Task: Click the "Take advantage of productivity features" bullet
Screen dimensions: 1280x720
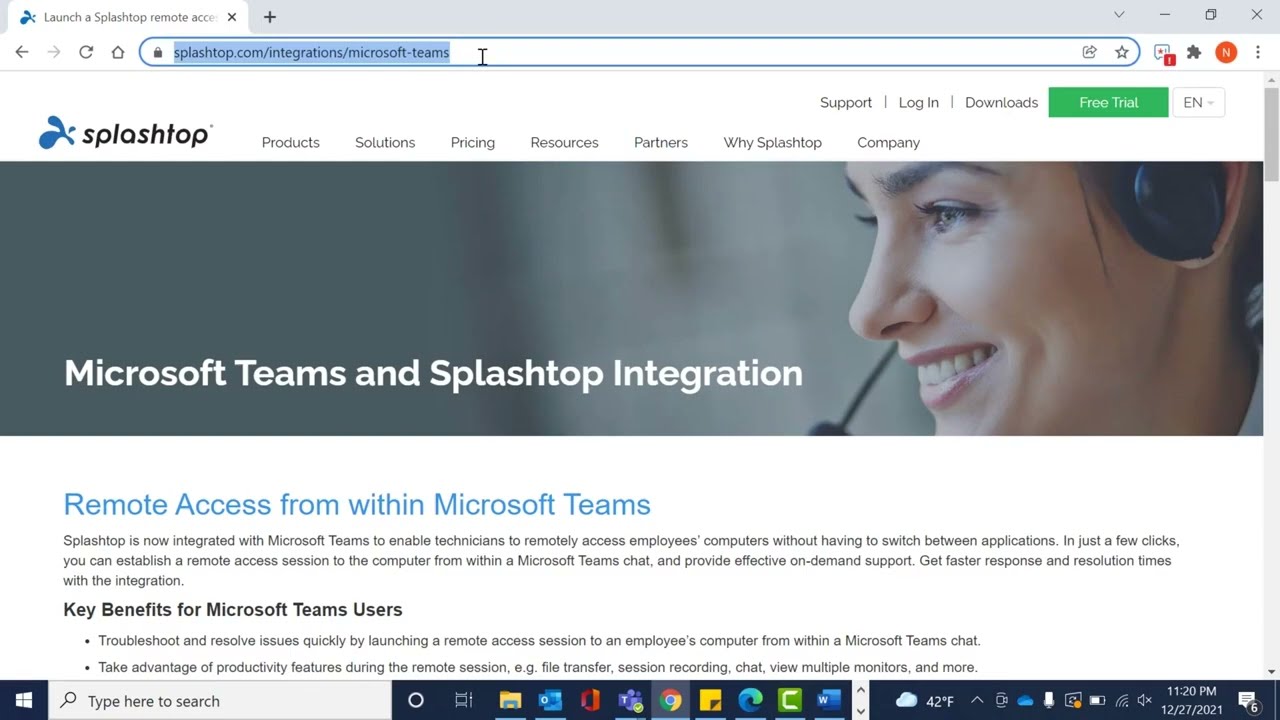Action: point(538,667)
